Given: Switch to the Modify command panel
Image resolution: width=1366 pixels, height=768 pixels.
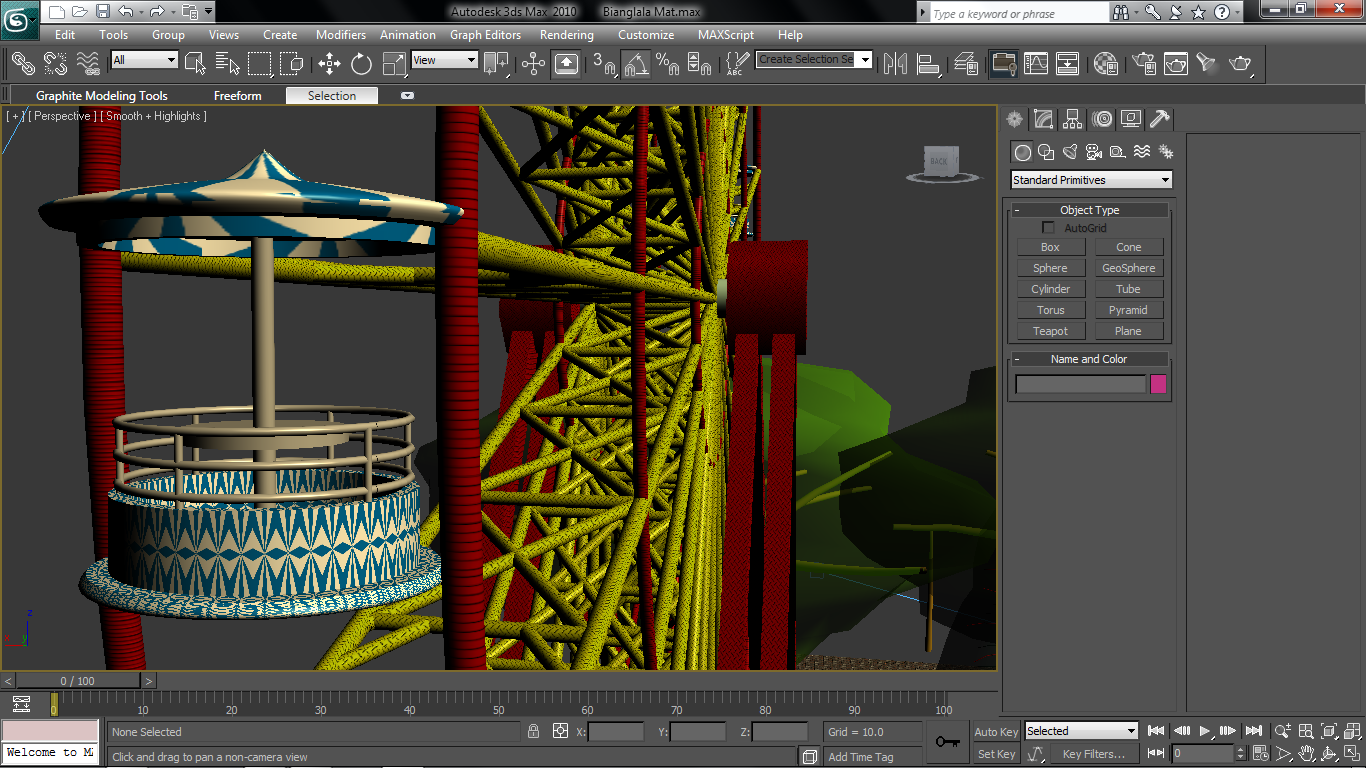Looking at the screenshot, I should pyautogui.click(x=1043, y=120).
